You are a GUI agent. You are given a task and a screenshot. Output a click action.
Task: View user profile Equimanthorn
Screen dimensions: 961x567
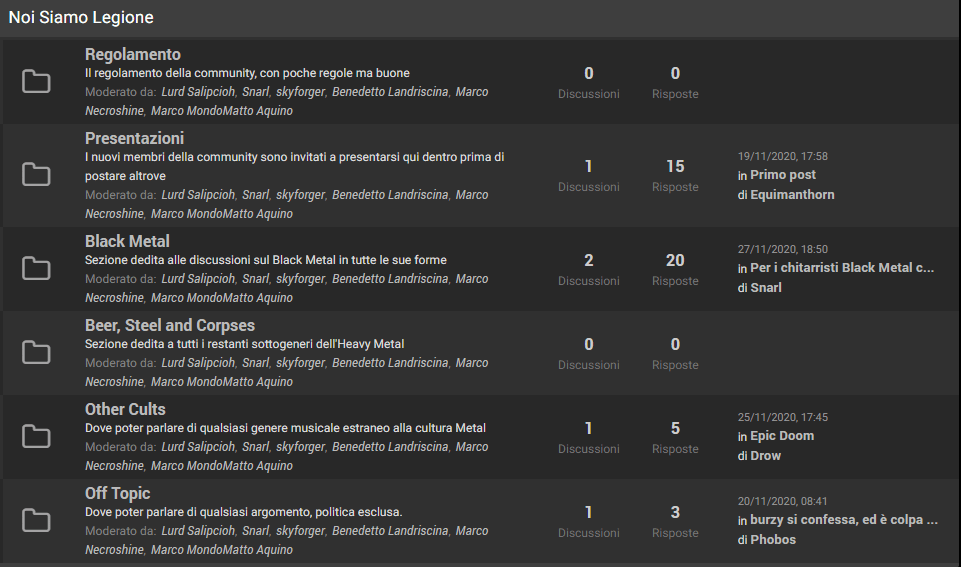tap(792, 195)
